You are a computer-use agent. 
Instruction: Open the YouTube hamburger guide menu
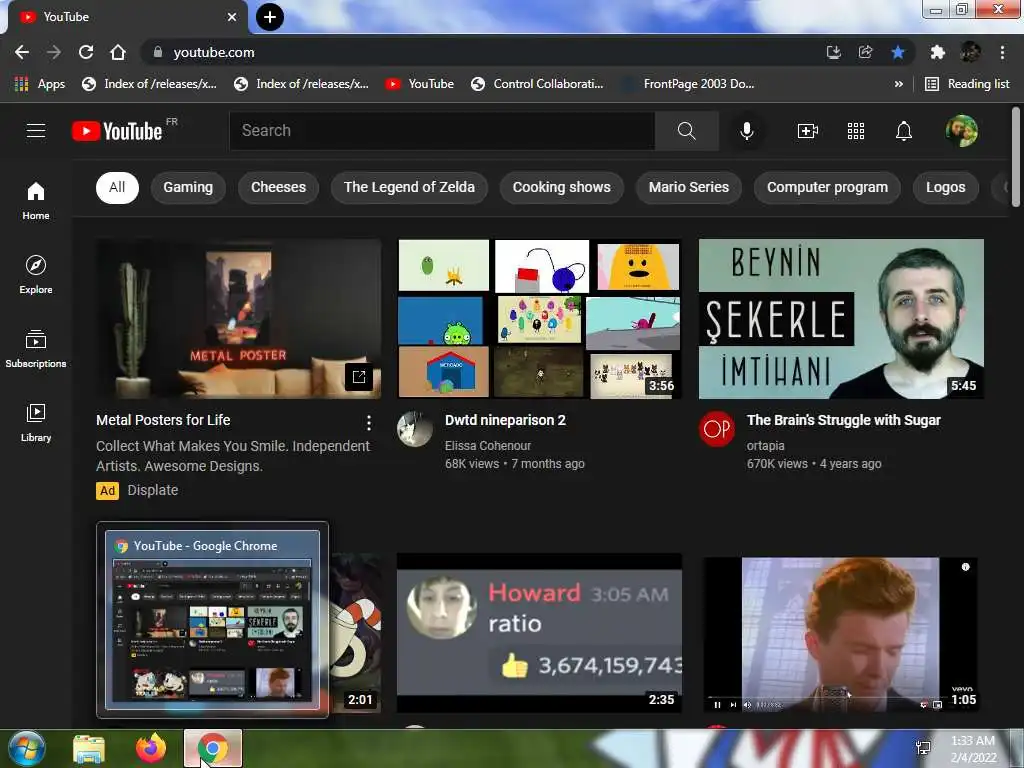coord(36,131)
